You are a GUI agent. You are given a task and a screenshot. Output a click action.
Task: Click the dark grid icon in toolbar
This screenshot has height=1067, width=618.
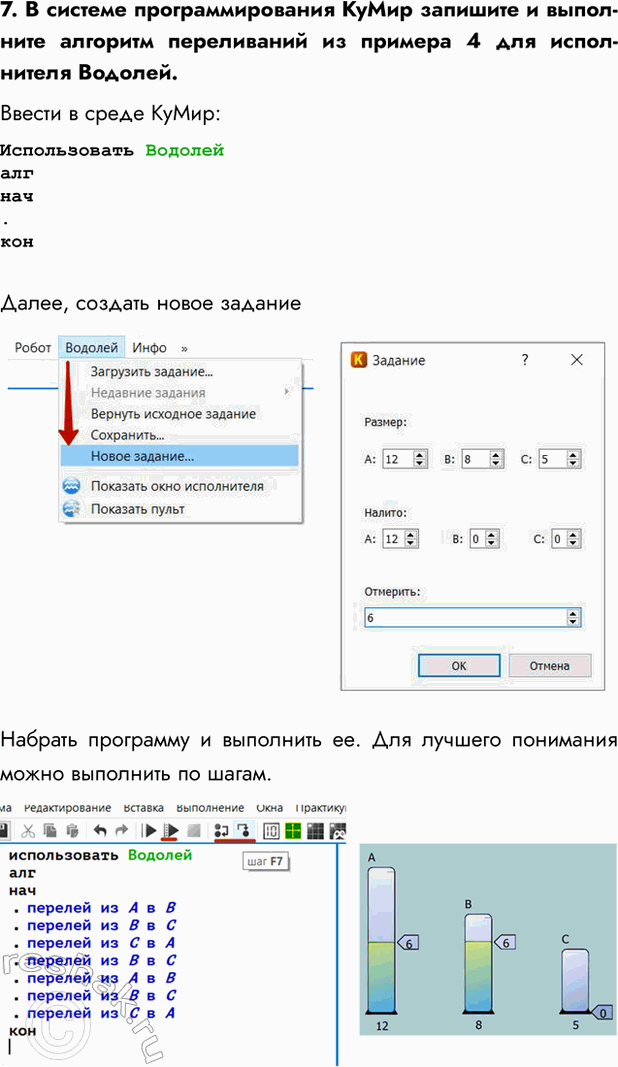click(x=315, y=830)
